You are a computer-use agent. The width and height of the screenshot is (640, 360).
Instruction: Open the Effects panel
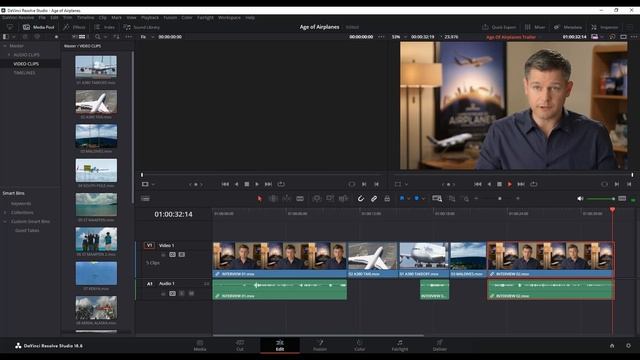pos(74,27)
